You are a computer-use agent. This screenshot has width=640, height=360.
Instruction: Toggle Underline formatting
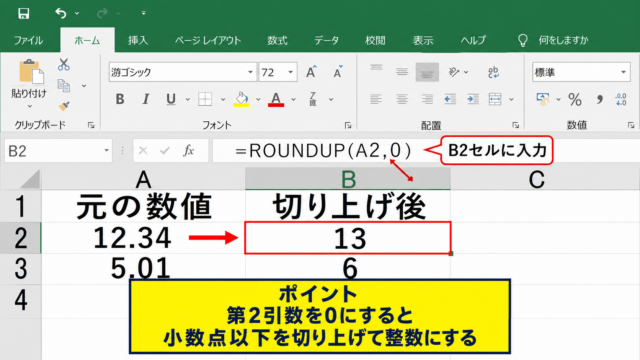click(x=171, y=99)
